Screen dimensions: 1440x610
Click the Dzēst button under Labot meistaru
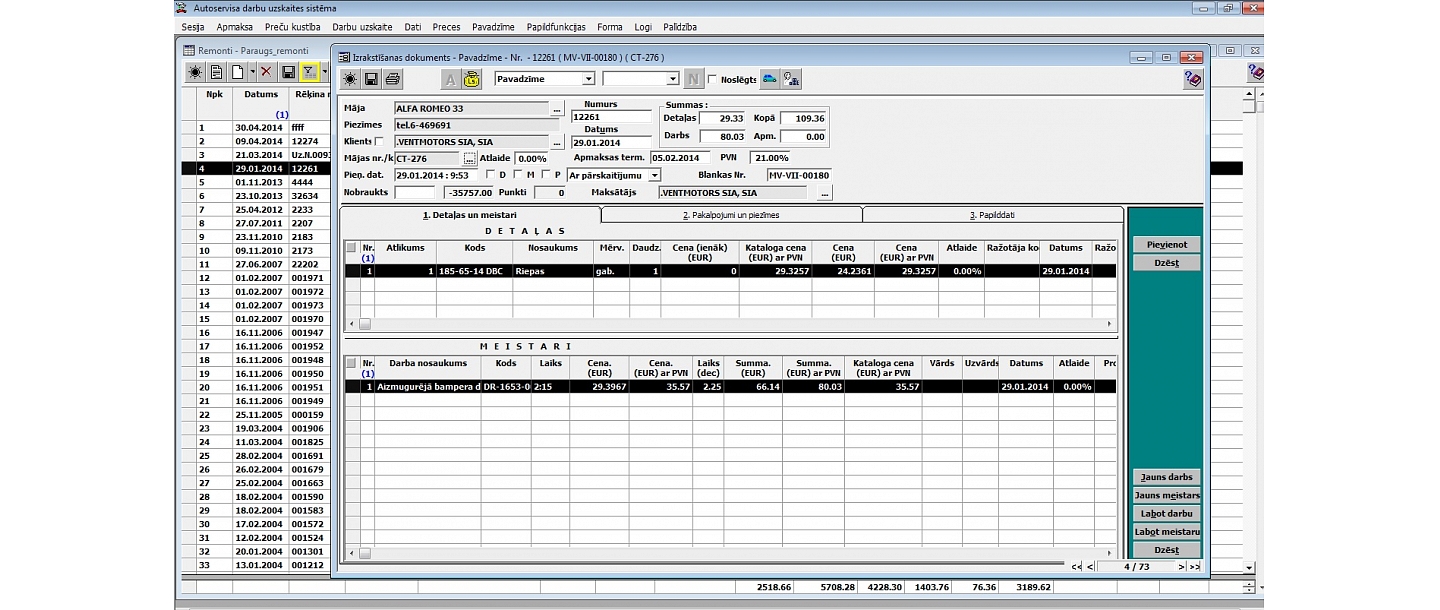tap(1167, 550)
